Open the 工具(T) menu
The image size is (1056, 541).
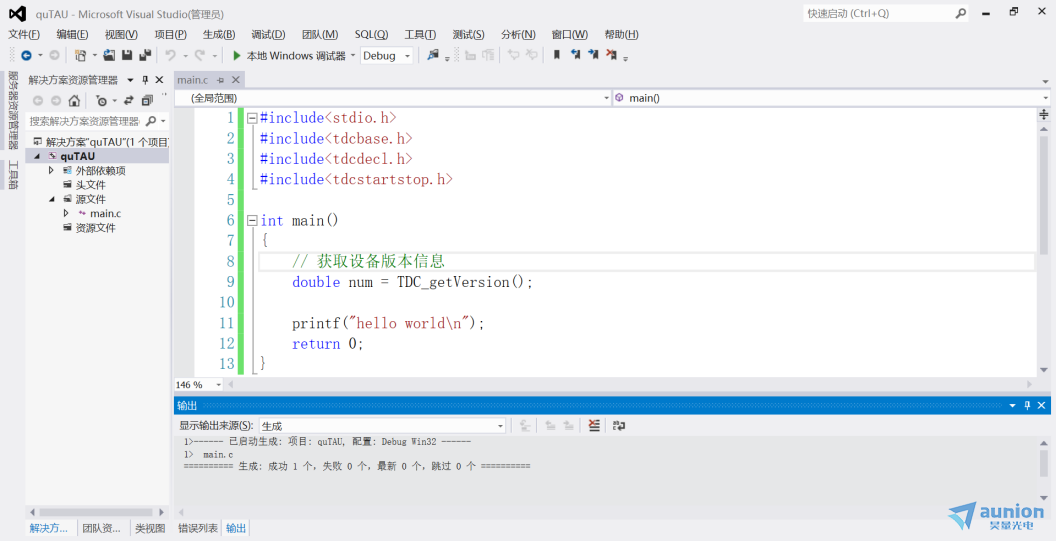(420, 34)
